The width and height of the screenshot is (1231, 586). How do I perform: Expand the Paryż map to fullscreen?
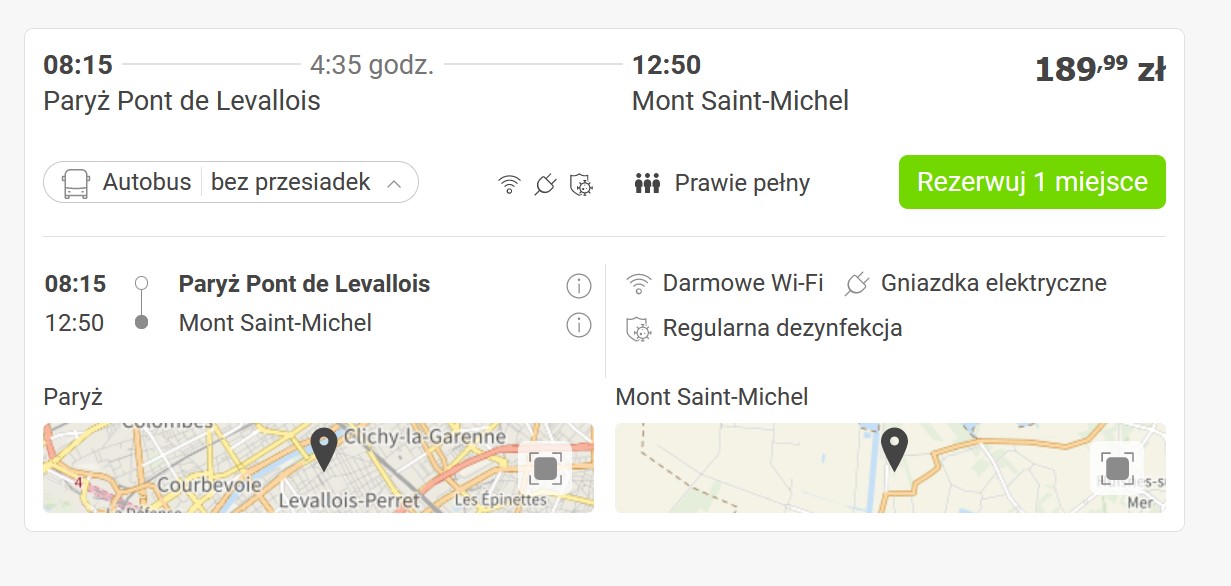[545, 468]
